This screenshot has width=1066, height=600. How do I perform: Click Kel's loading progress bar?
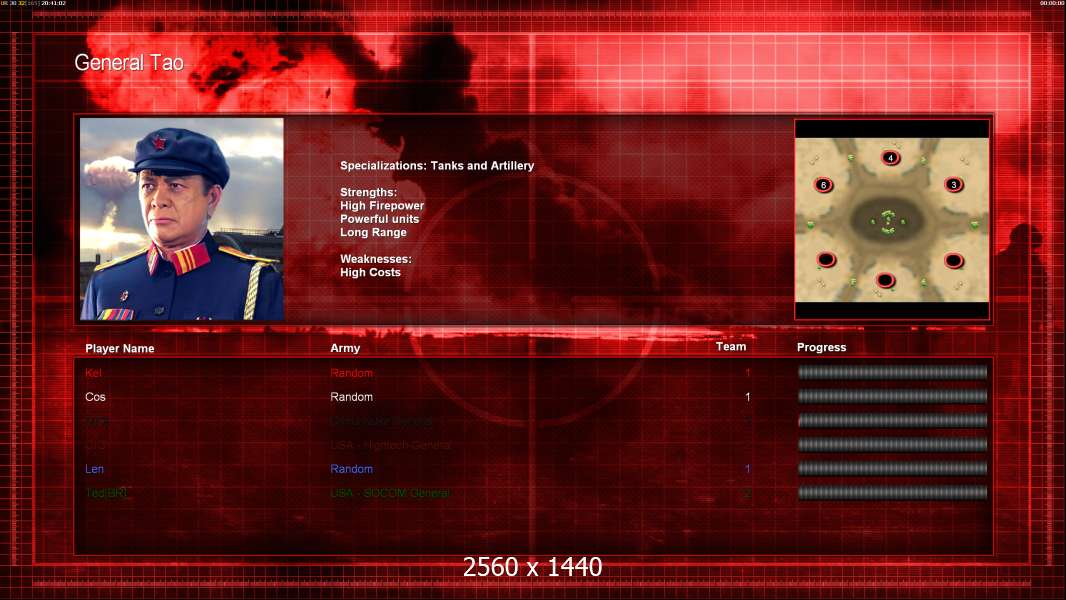(893, 372)
